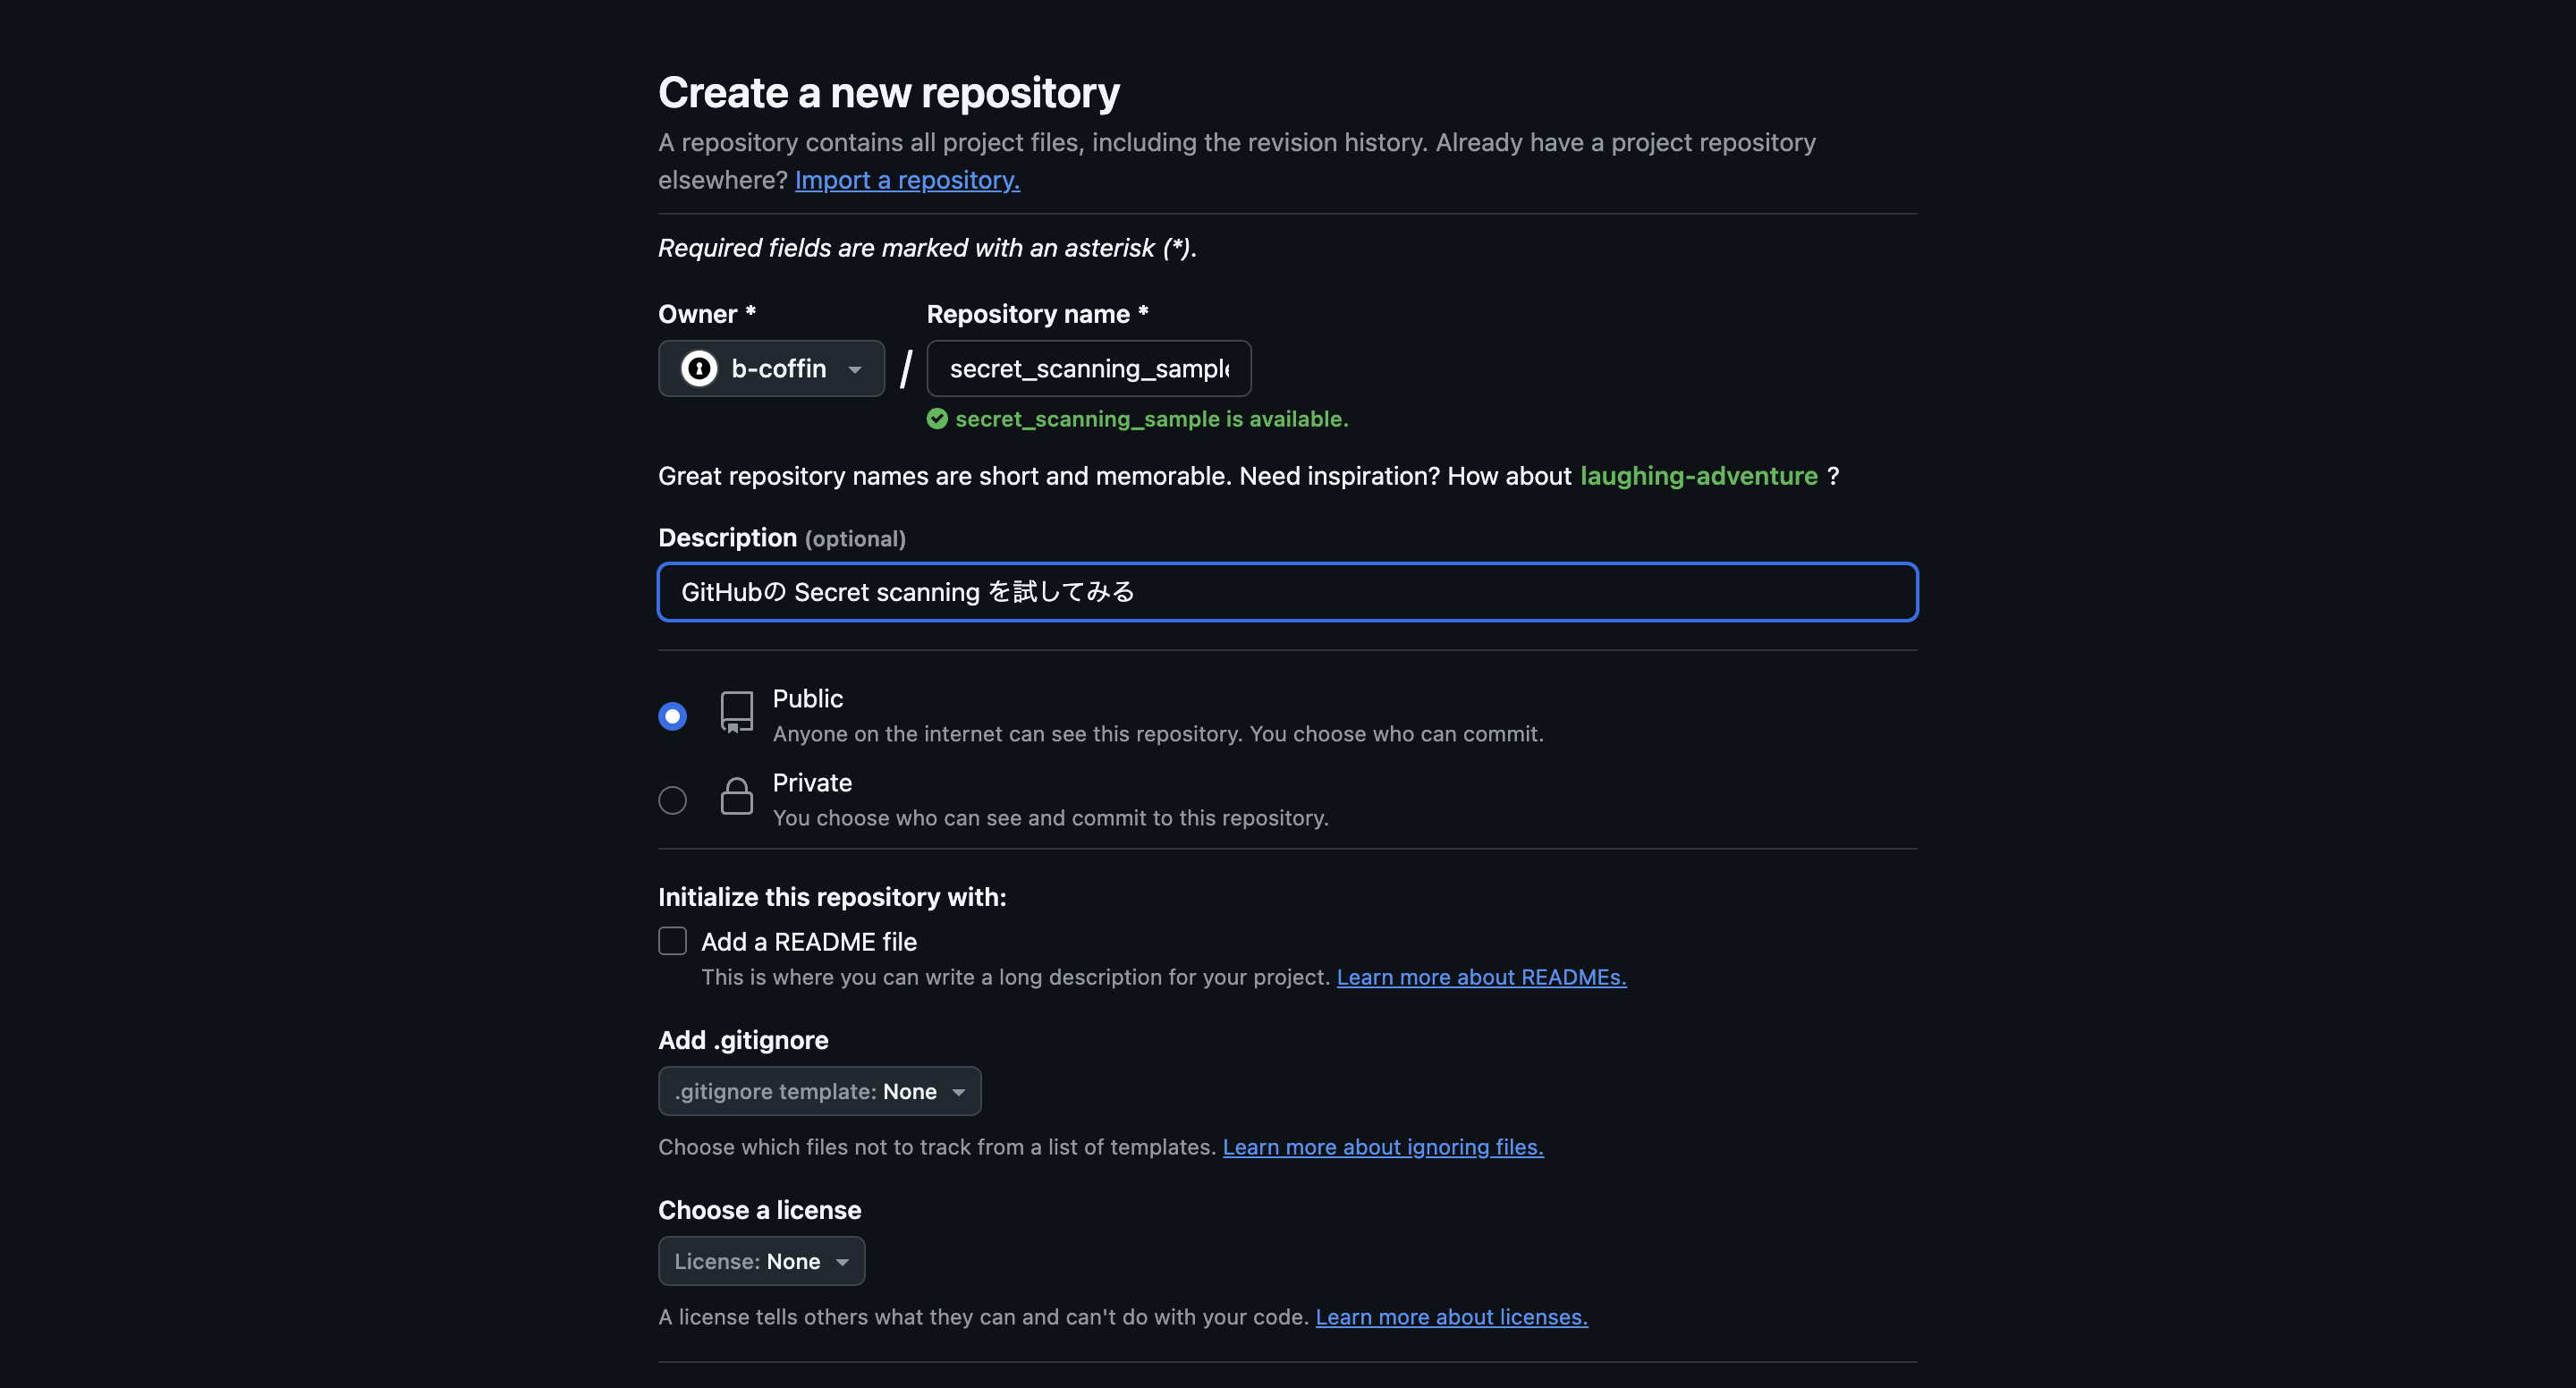Click the Import a repository link
This screenshot has height=1388, width=2576.
pos(906,180)
